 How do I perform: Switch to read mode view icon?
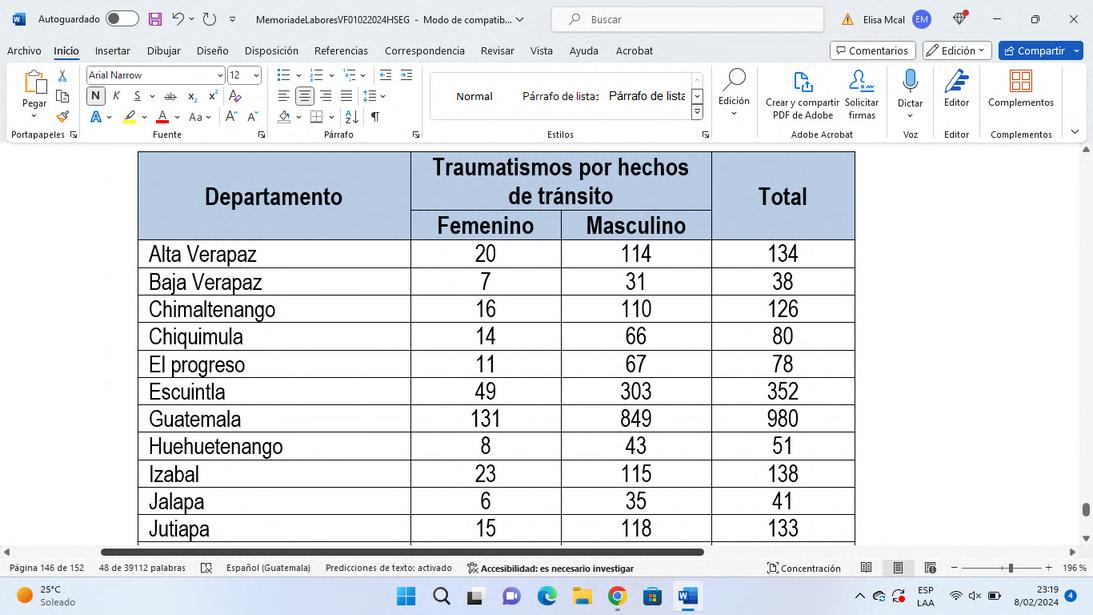point(866,568)
